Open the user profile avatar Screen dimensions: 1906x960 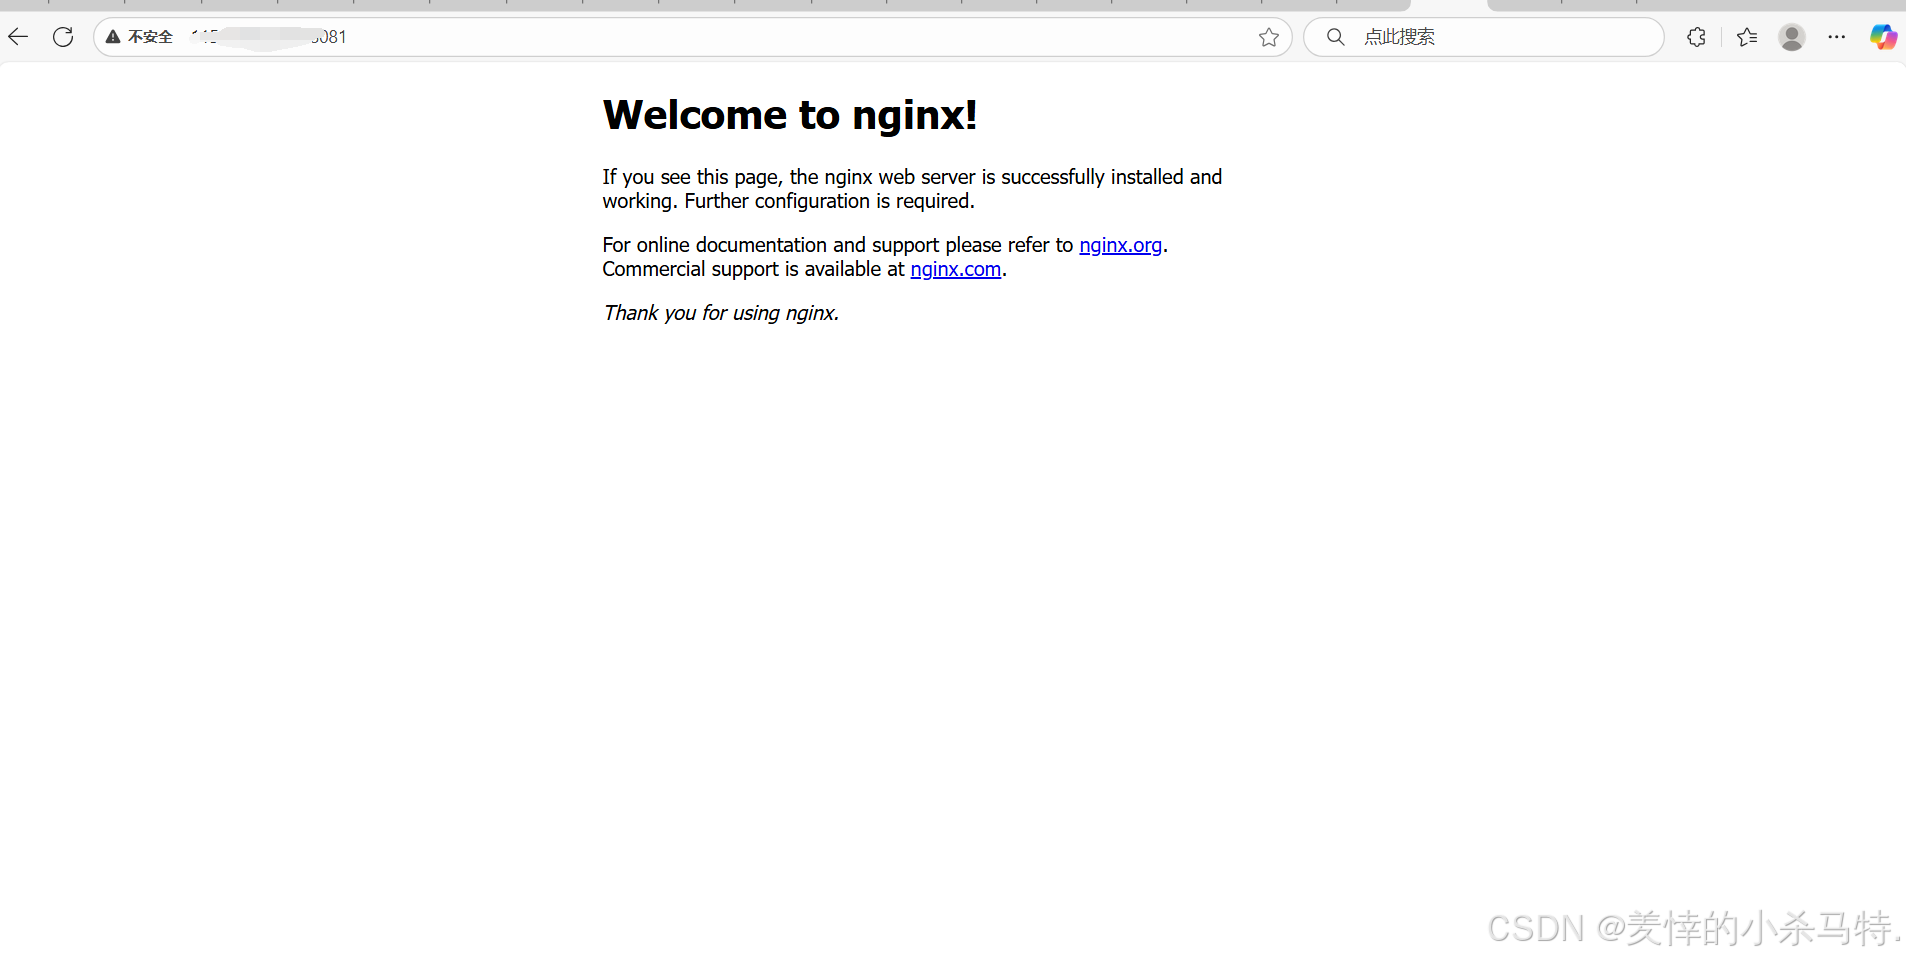click(x=1792, y=37)
